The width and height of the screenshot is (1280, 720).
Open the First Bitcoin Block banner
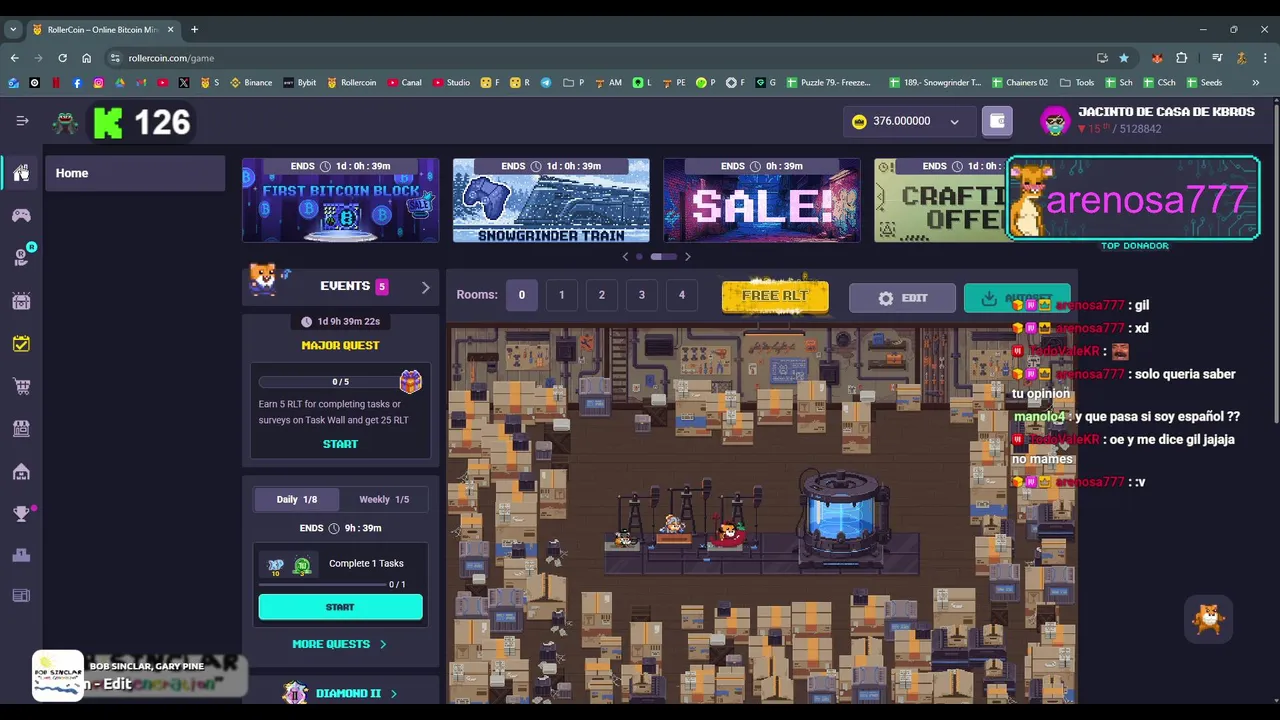click(x=340, y=200)
